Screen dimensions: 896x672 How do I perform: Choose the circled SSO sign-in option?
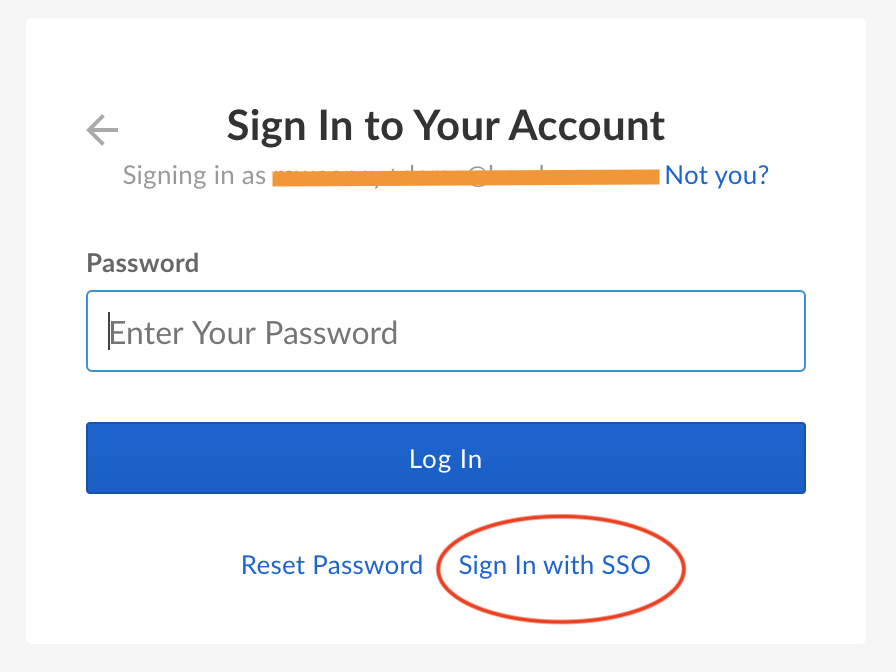(554, 565)
